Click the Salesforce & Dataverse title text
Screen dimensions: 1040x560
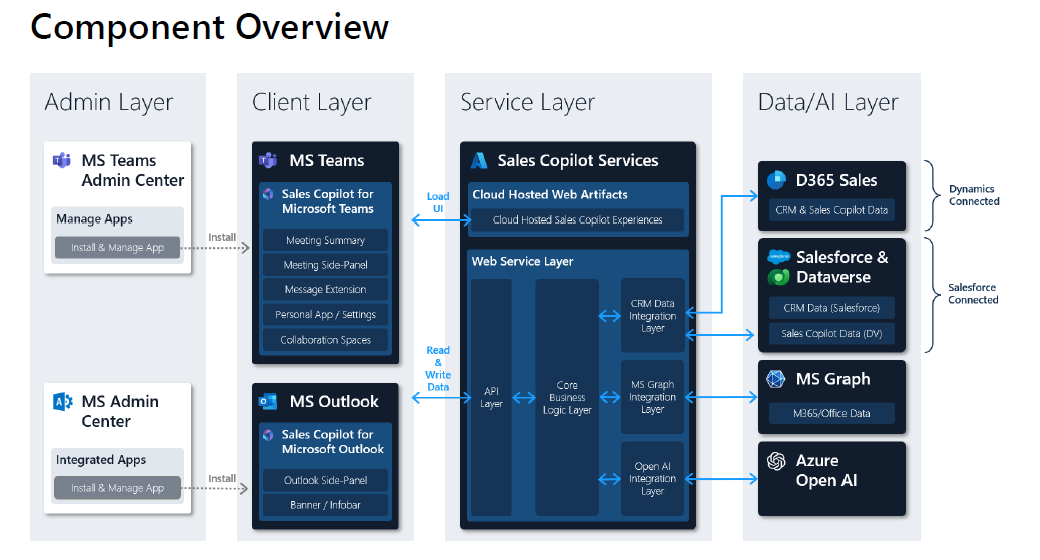click(842, 267)
